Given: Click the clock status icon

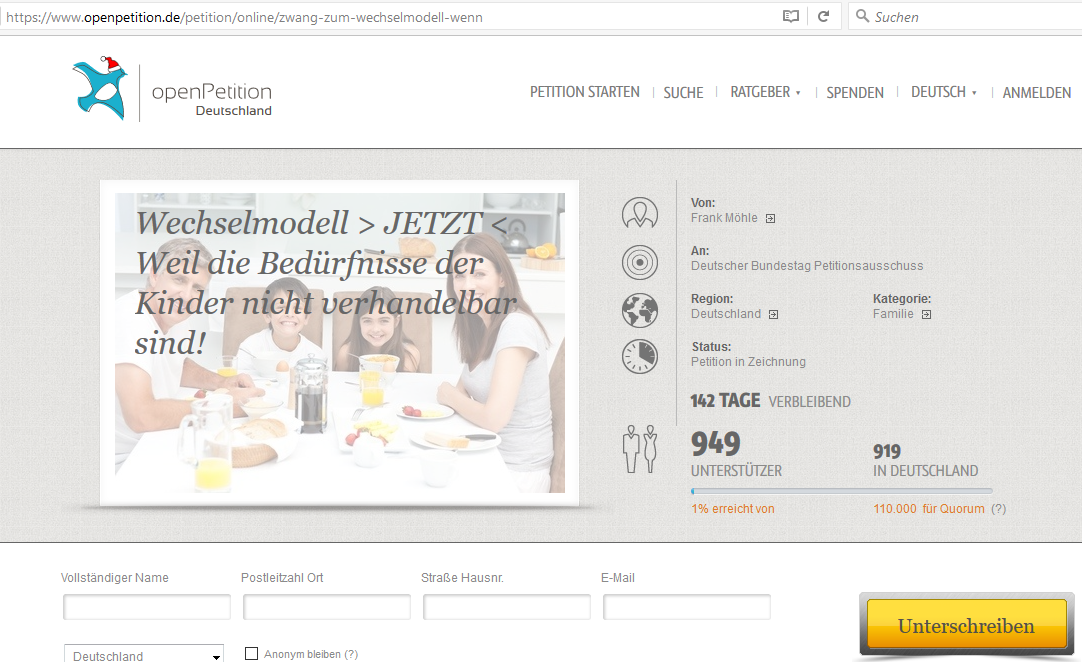Looking at the screenshot, I should click(x=639, y=357).
